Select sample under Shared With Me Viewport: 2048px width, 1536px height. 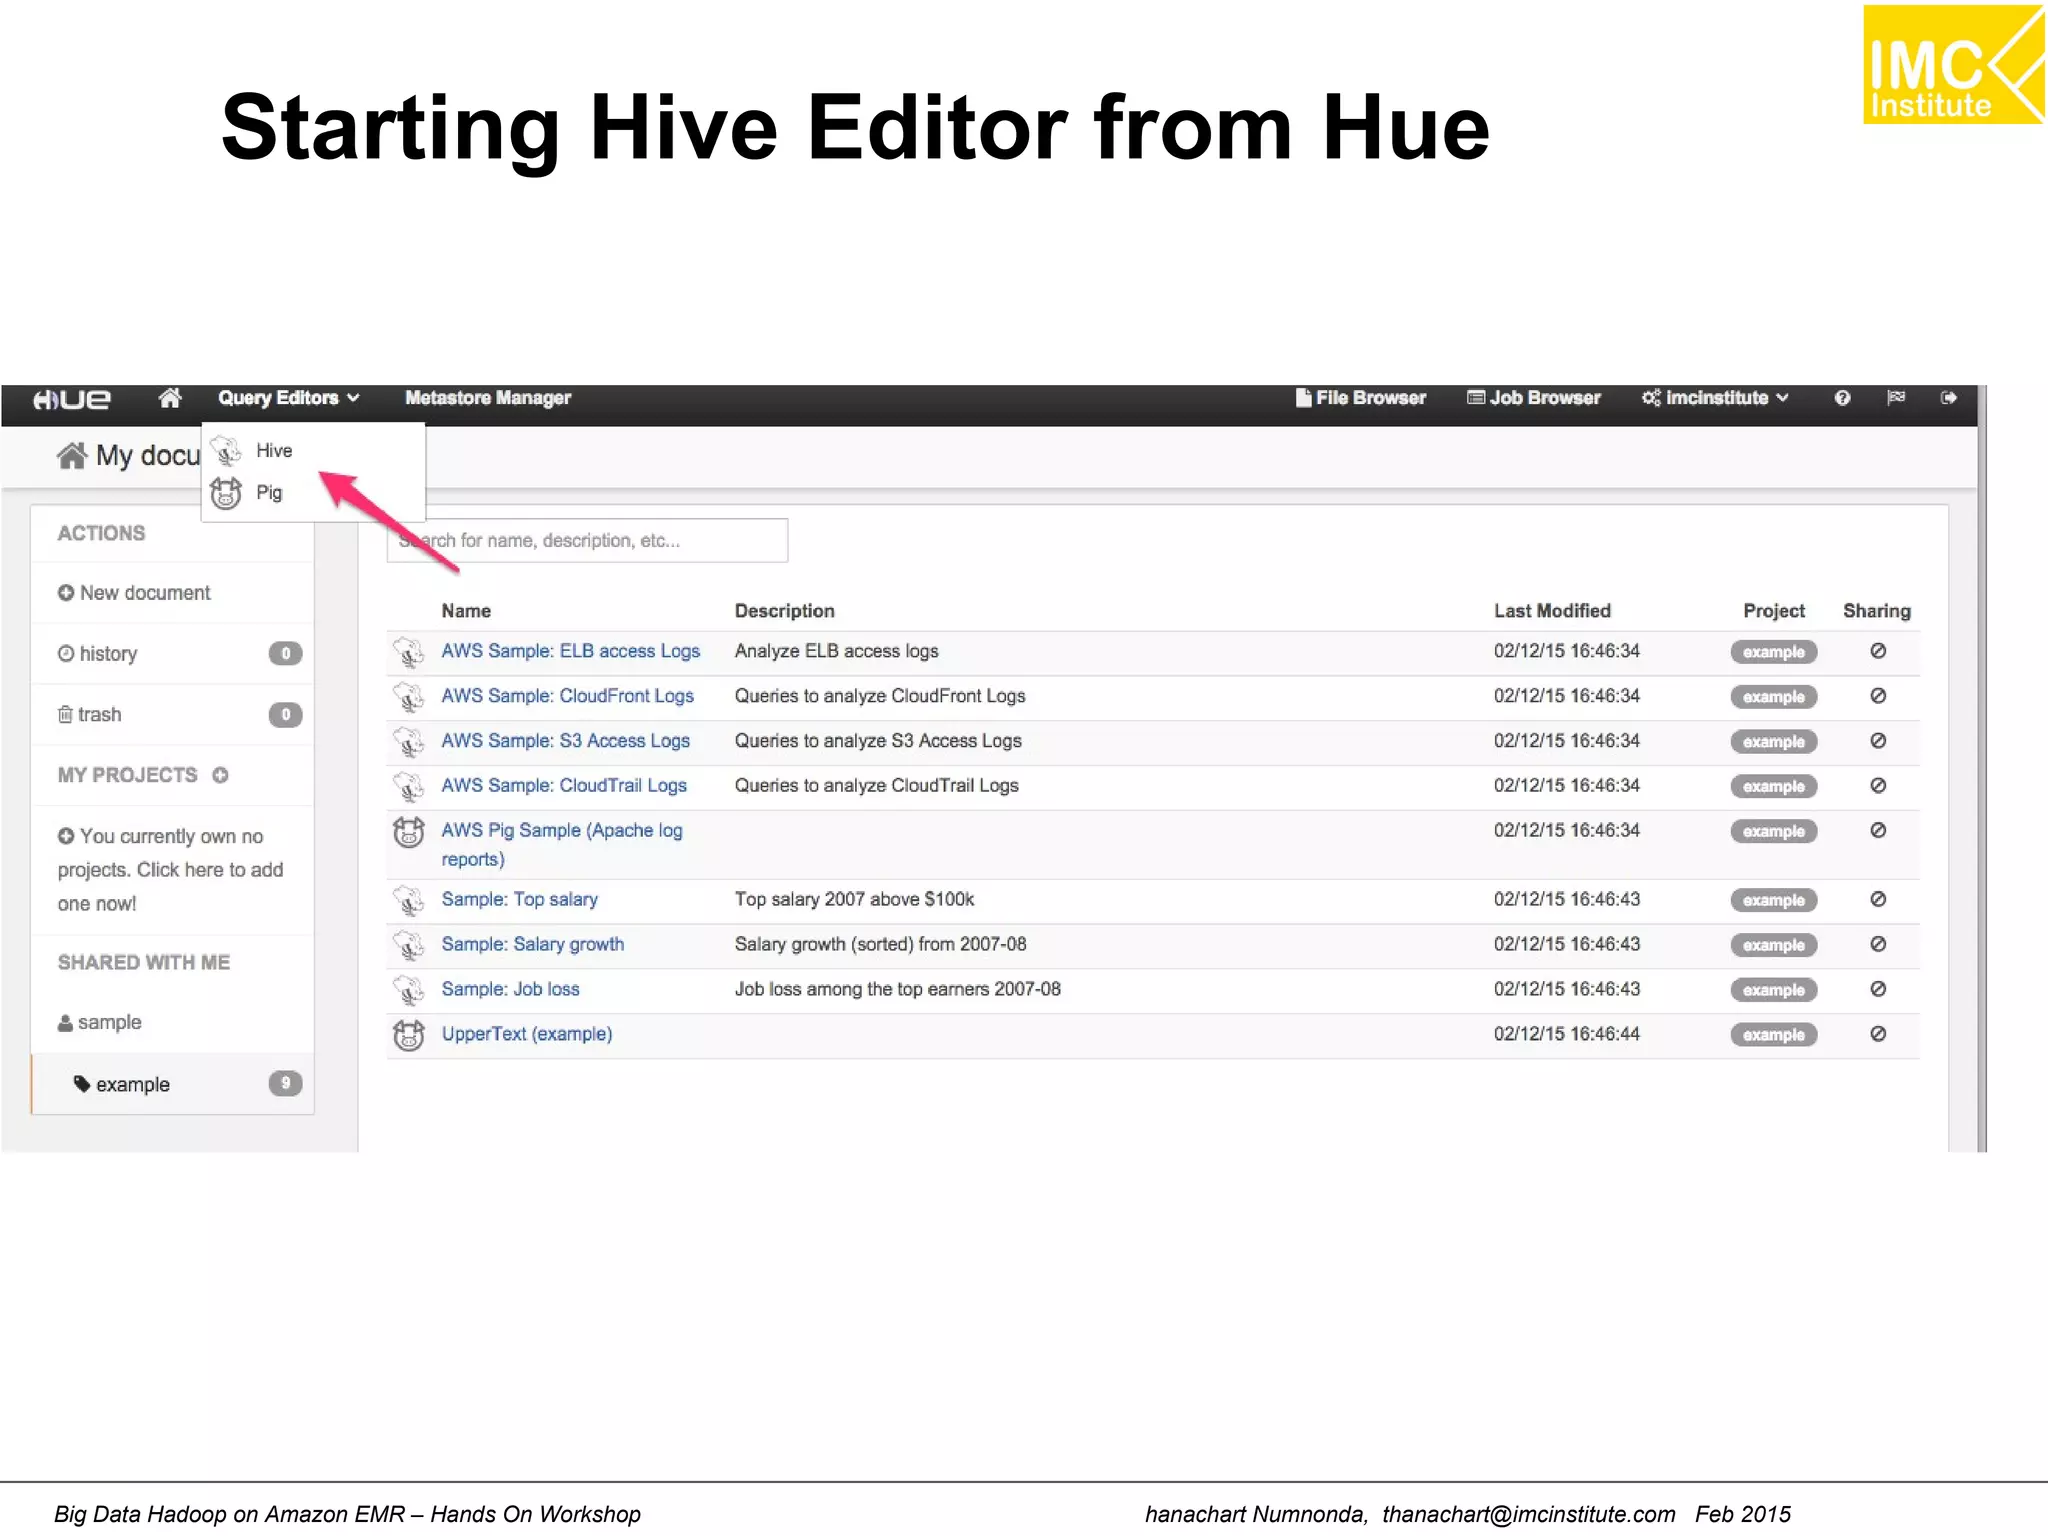pos(99,1023)
